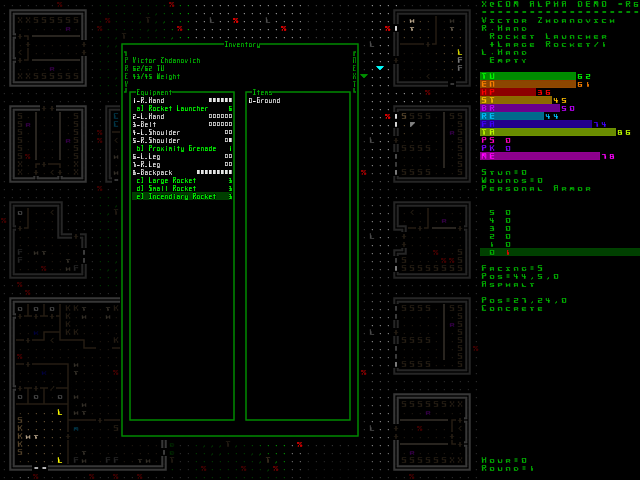The image size is (640, 480).
Task: Click the X@COM Alpha Demo title text
Action: pyautogui.click(x=560, y=4)
